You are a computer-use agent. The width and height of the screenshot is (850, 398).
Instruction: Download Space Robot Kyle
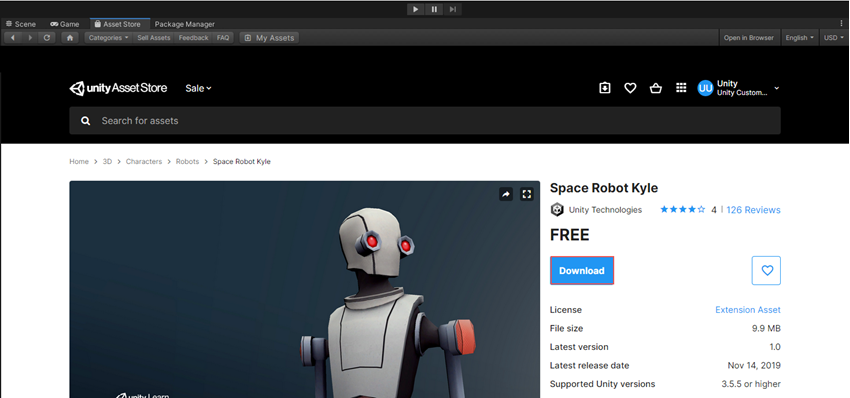pyautogui.click(x=582, y=271)
